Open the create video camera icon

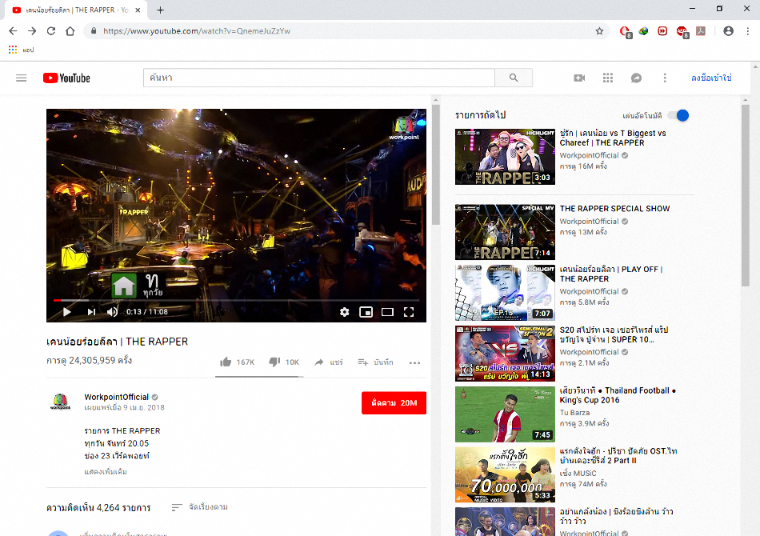pyautogui.click(x=579, y=78)
